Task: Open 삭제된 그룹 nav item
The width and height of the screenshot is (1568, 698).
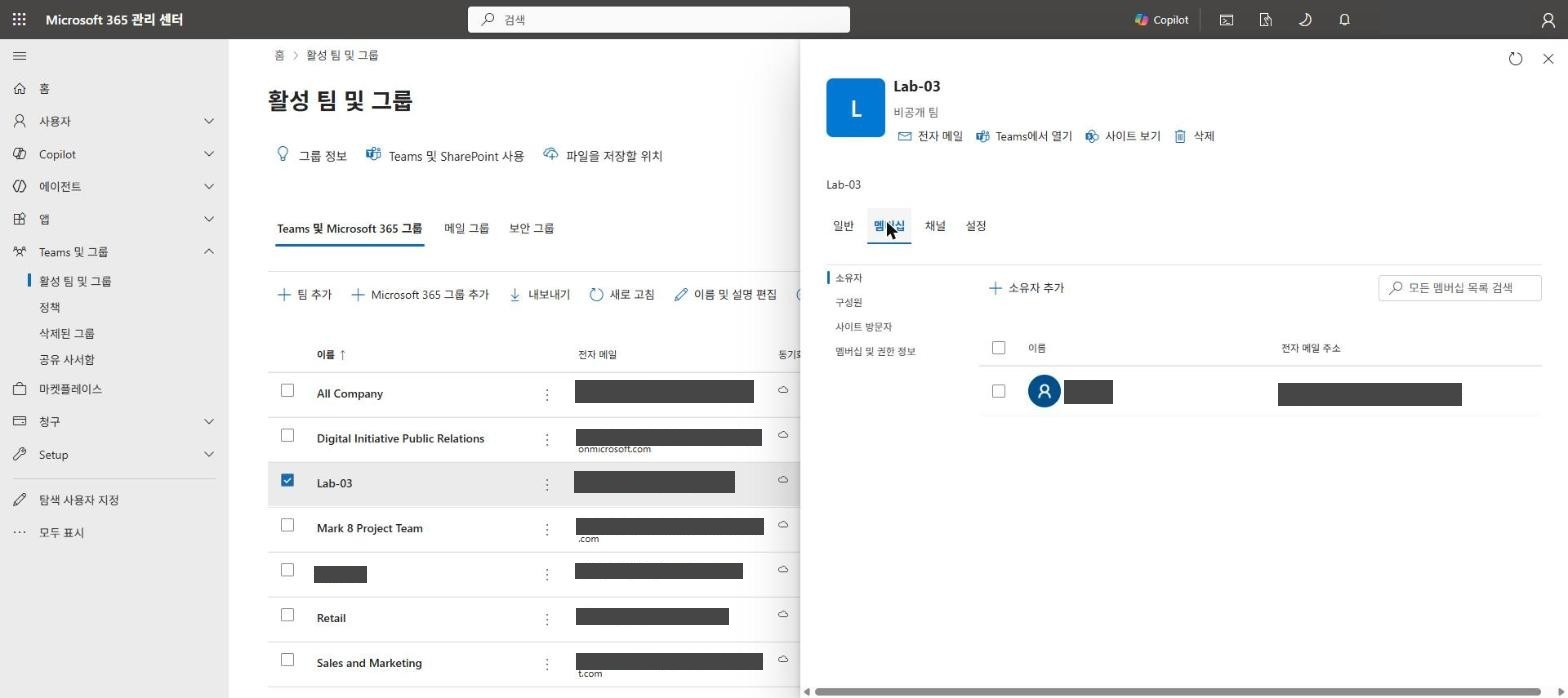Action: 67,333
